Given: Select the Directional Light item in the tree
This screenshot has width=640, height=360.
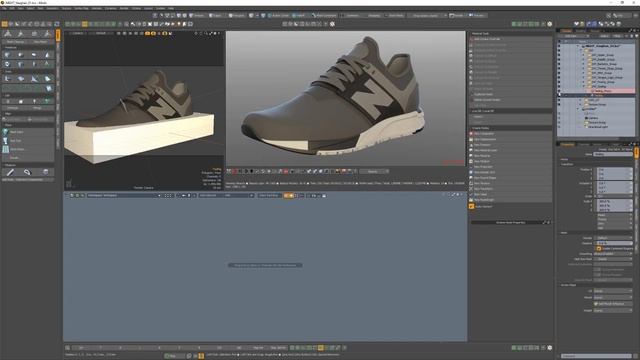Looking at the screenshot, I should click(599, 127).
